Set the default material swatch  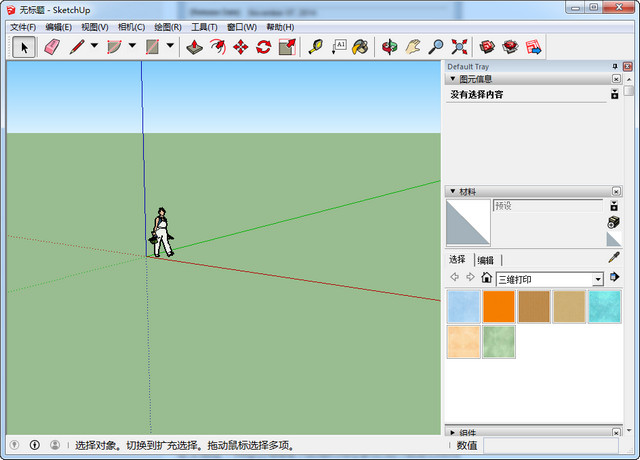[614, 239]
